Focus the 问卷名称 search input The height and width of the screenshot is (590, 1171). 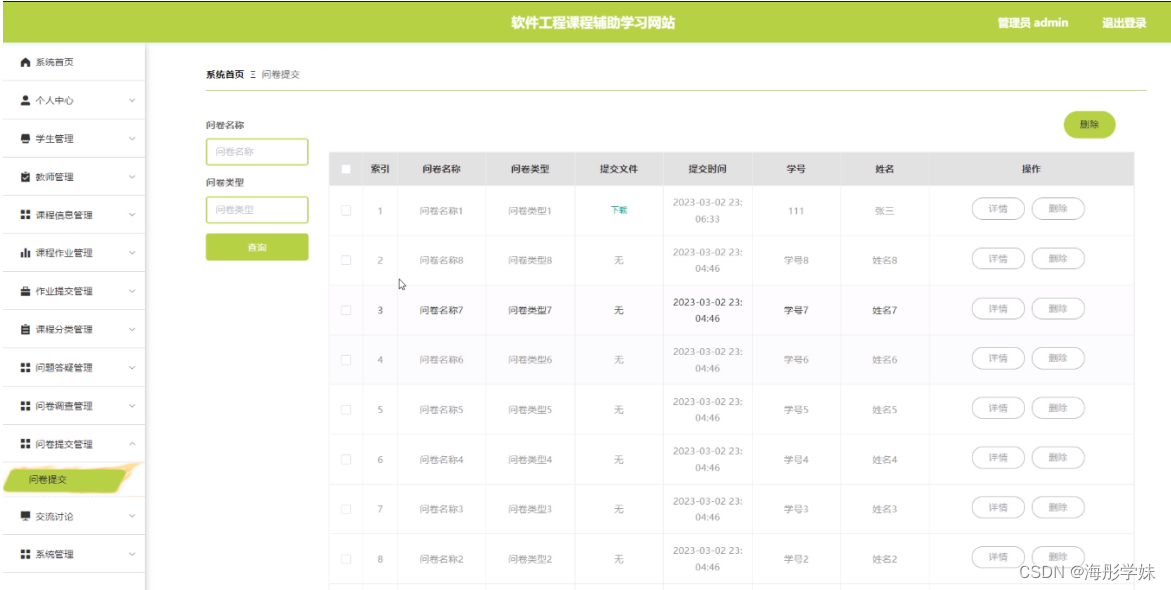pos(257,152)
